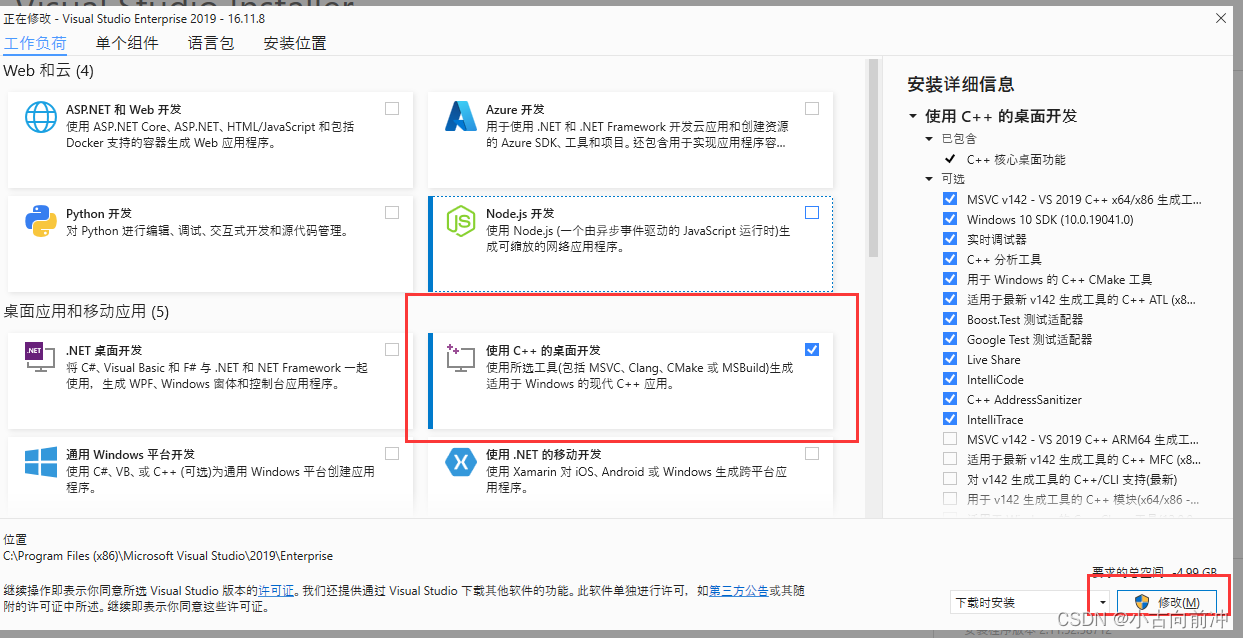This screenshot has width=1243, height=638.
Task: Click the Universal Windows Platform logo icon
Action: (x=41, y=462)
